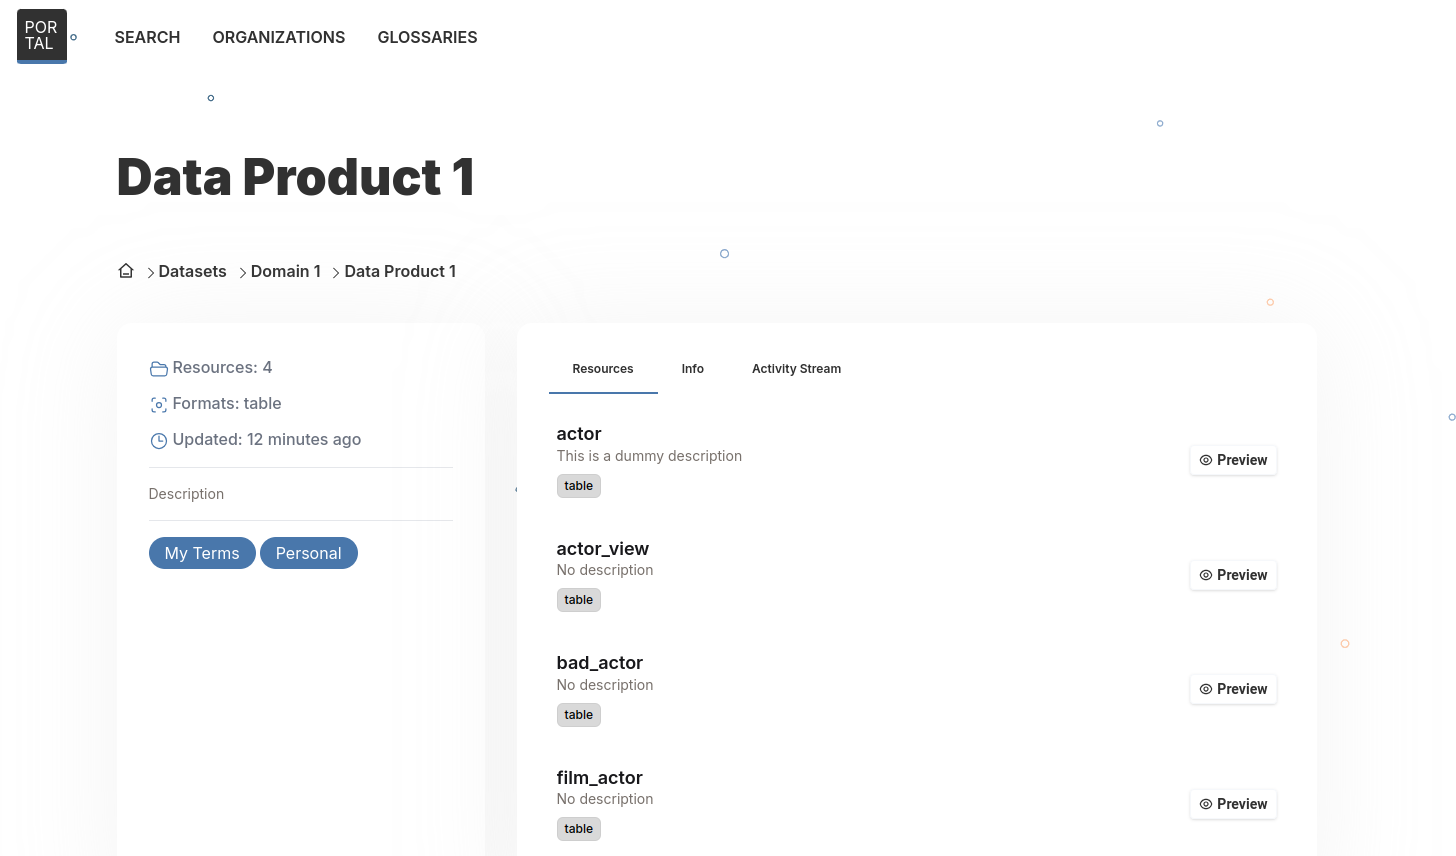The width and height of the screenshot is (1456, 856).
Task: Open the ORGANIZATIONS menu item
Action: point(279,37)
